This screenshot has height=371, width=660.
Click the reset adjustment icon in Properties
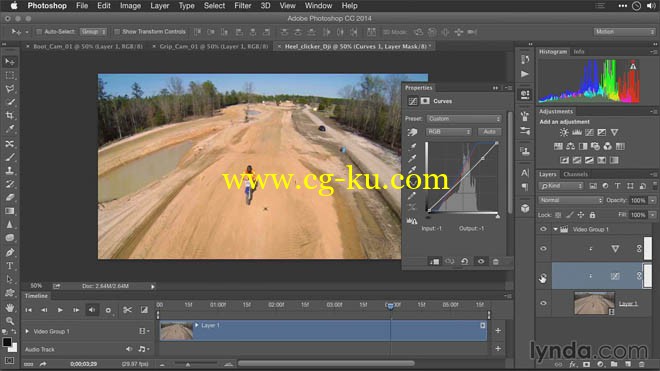point(465,262)
